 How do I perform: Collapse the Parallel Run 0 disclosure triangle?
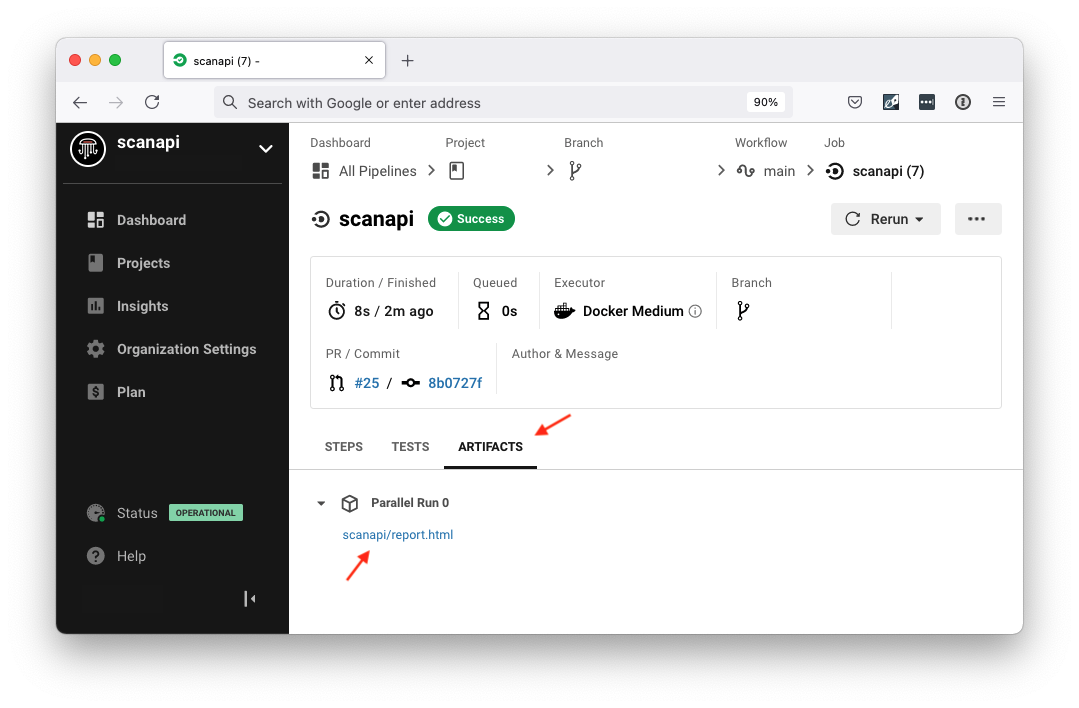321,502
